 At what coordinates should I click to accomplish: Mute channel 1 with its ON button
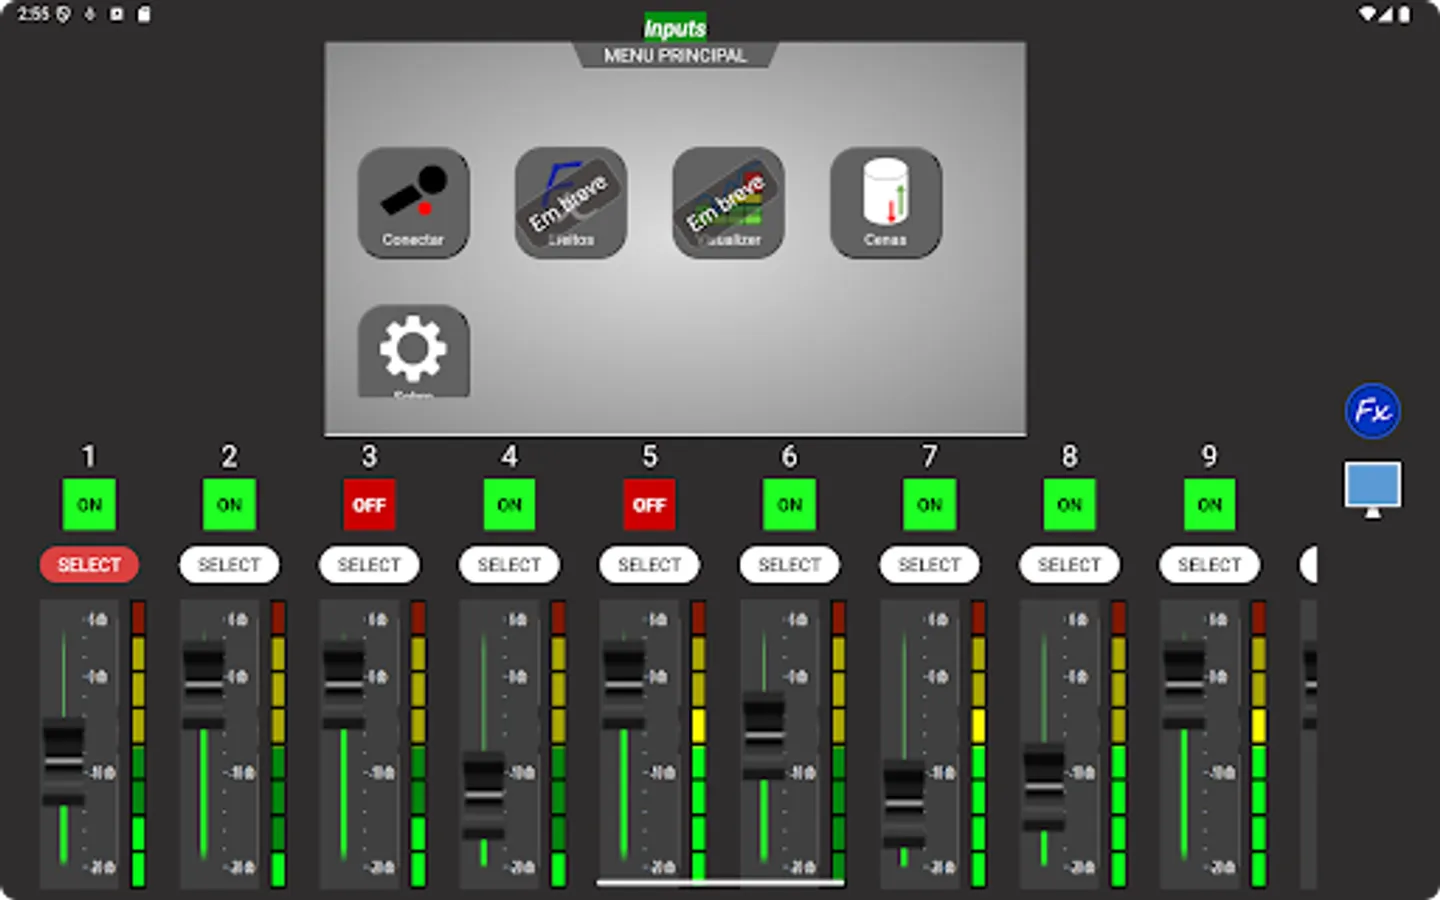[x=89, y=505]
